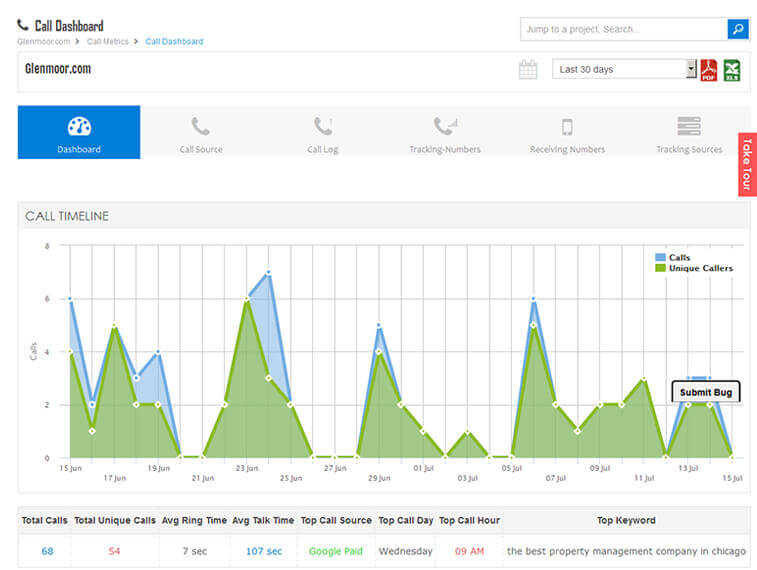
Task: Click the 23 Jun peak data point
Action: coord(246,299)
